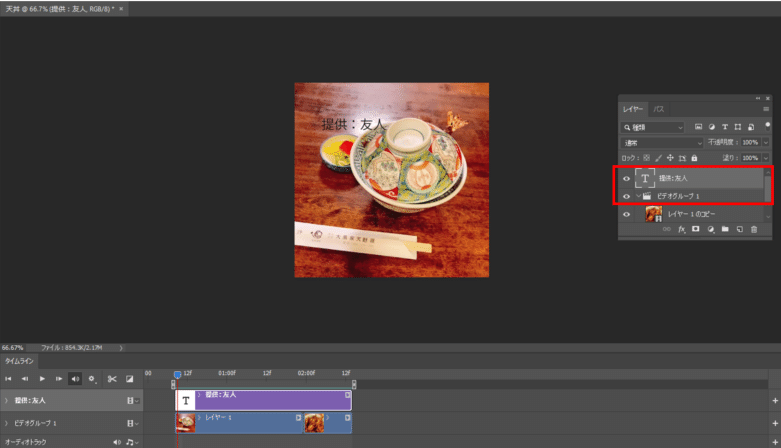Switch to the レイヤー tab
Screen dimensions: 781x448
633,109
